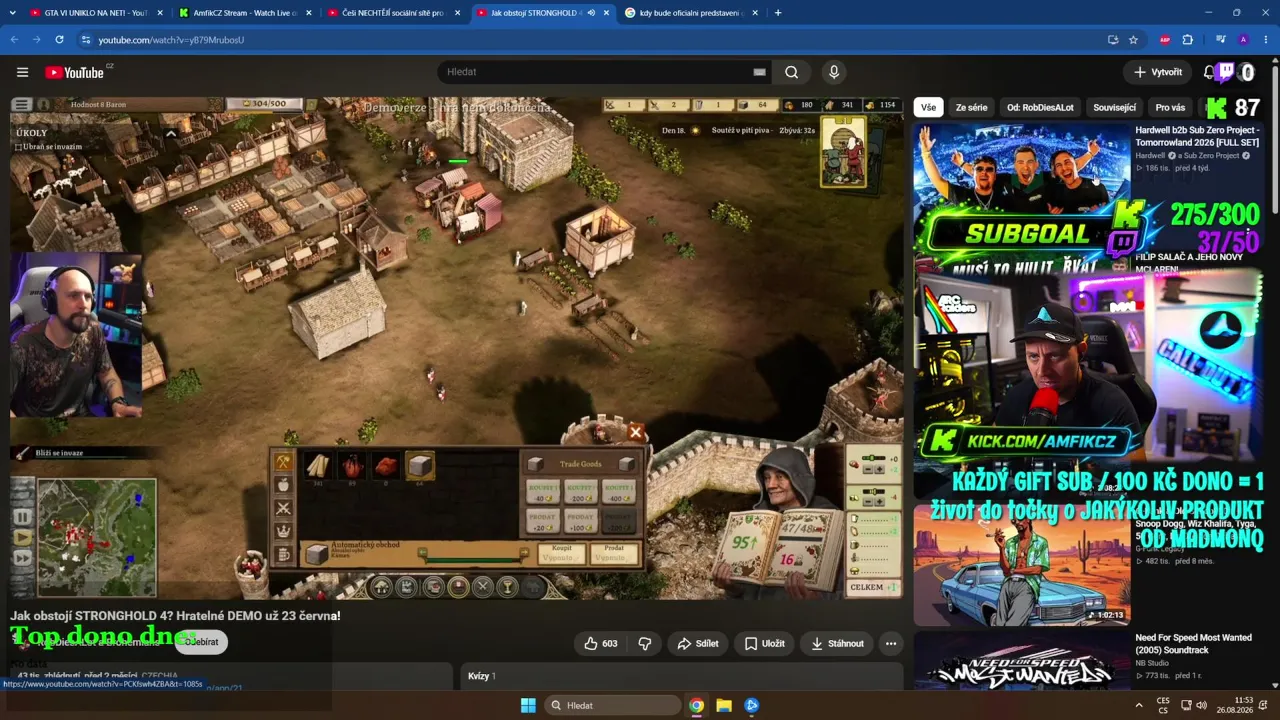Dislike the Stronghold 4 video
The image size is (1280, 720).
645,643
